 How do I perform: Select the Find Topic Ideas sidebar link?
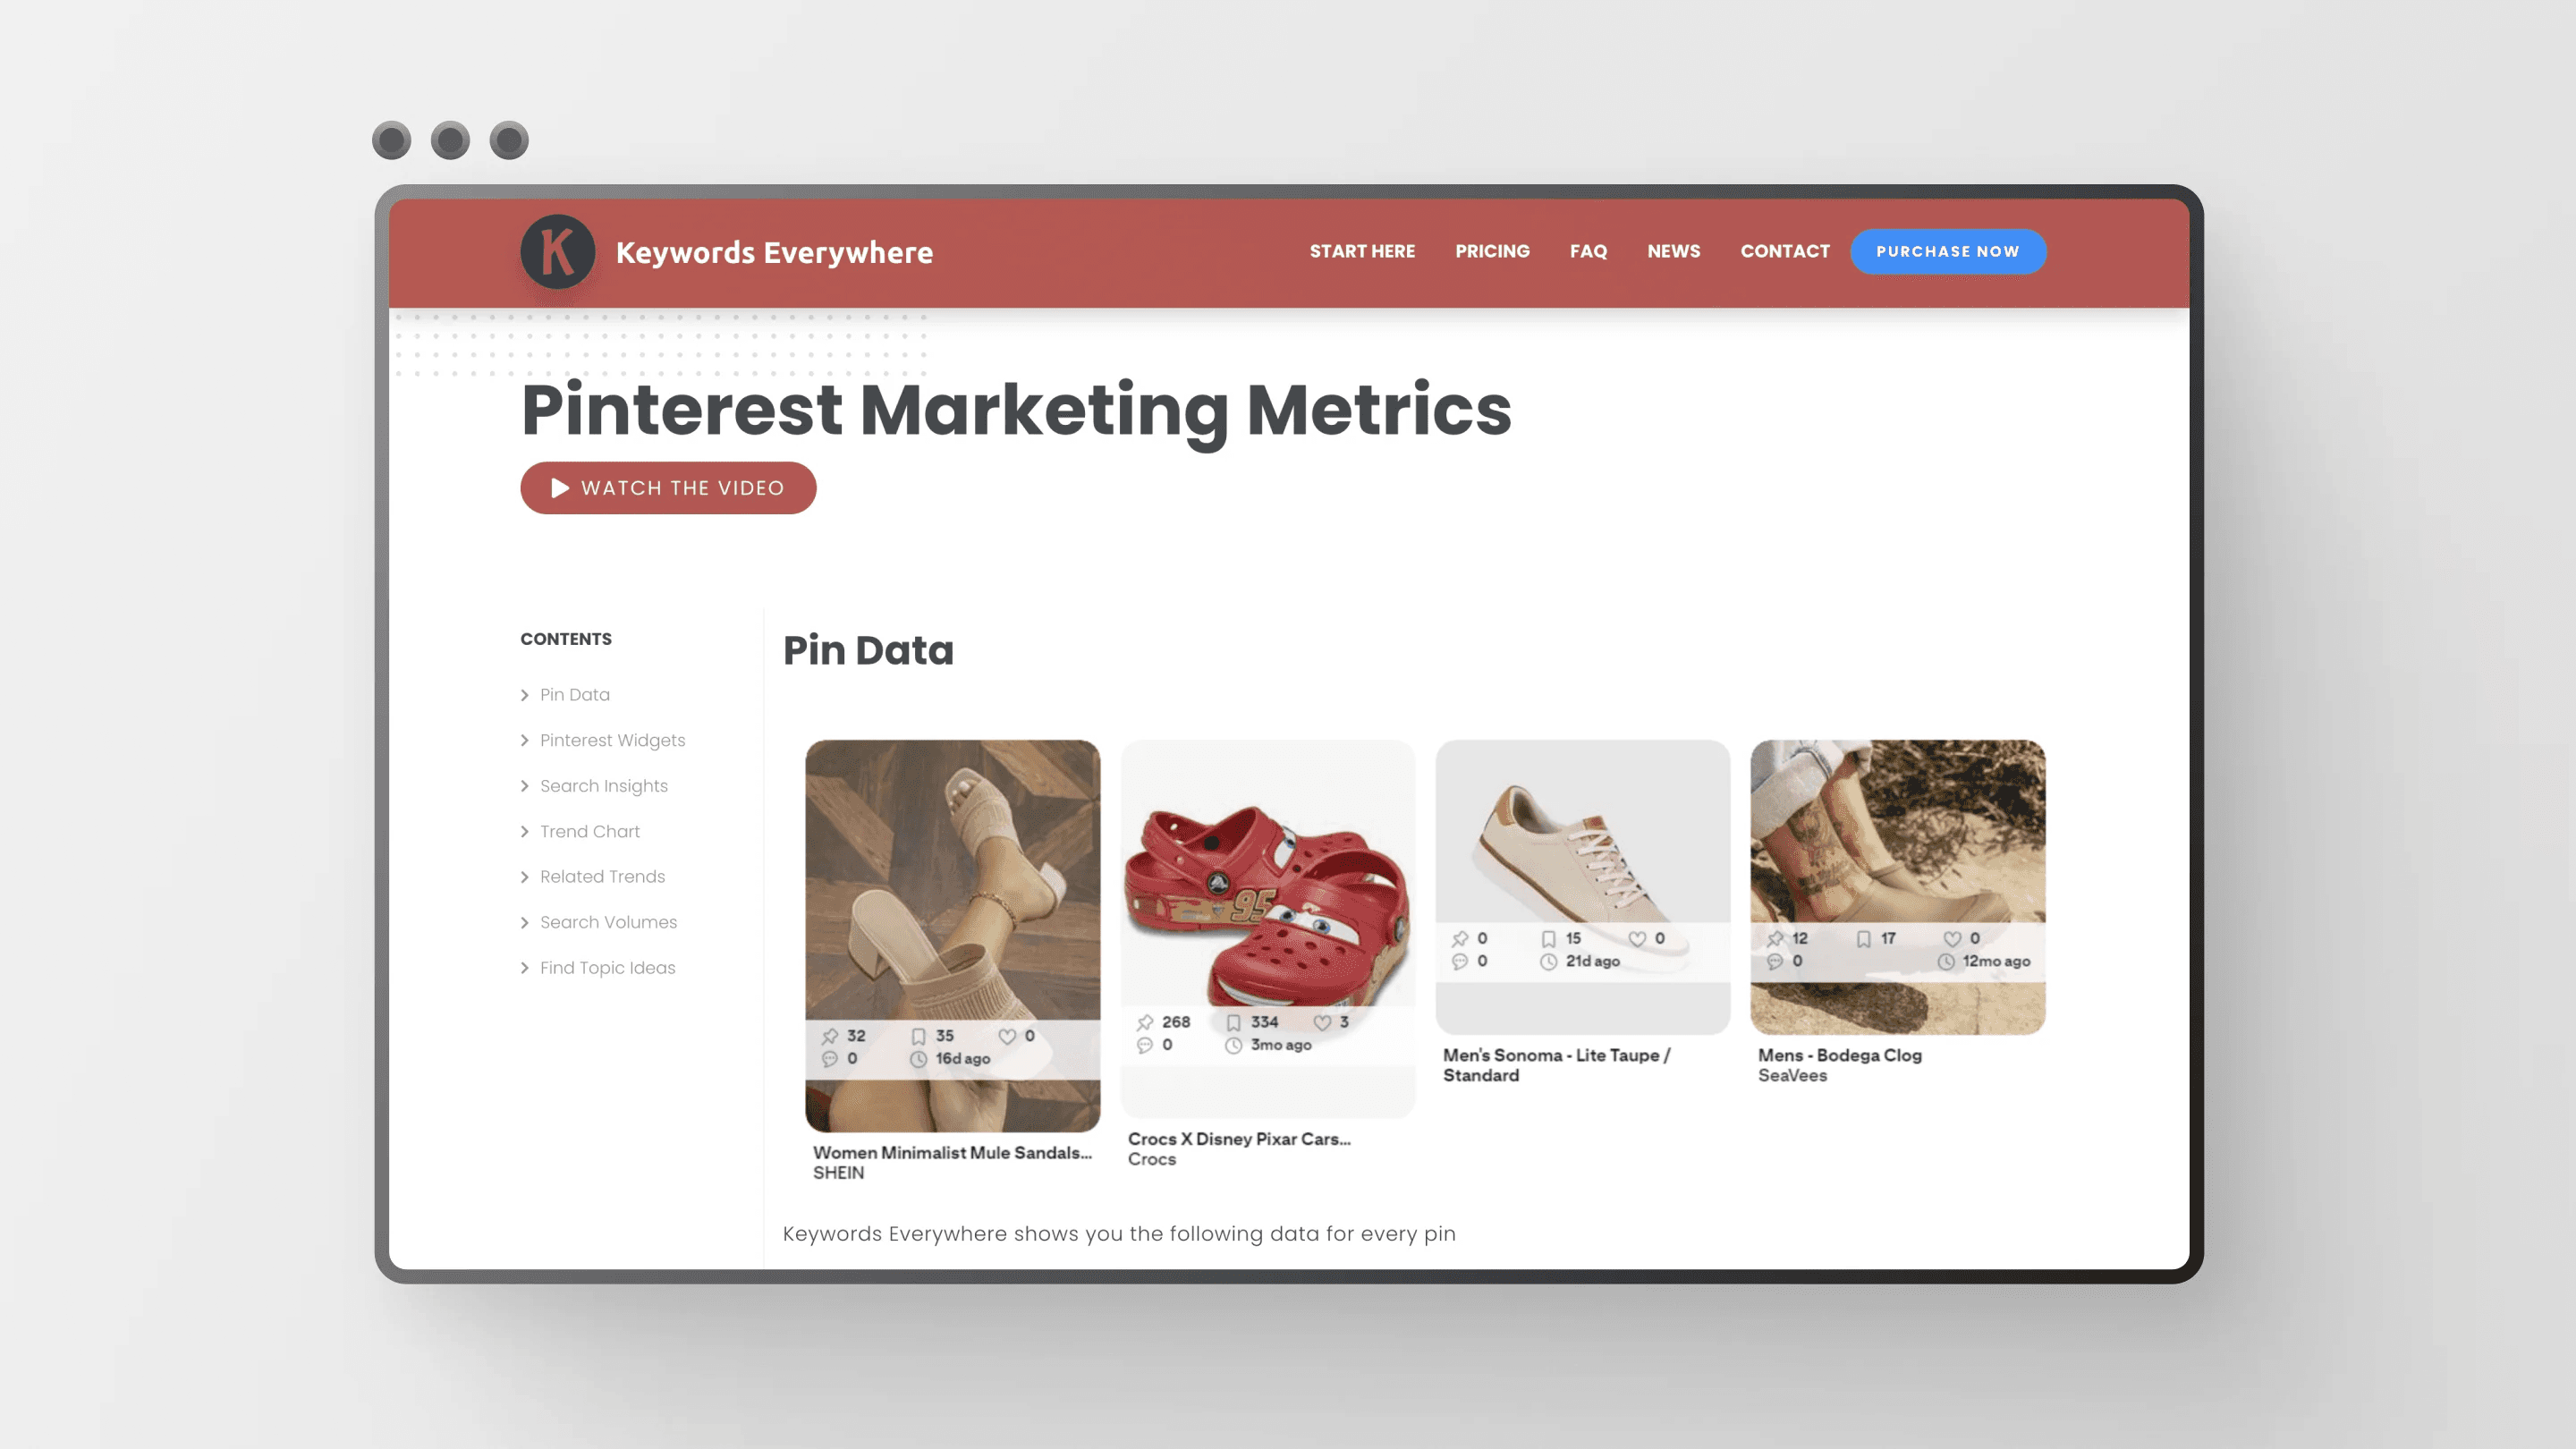(606, 966)
